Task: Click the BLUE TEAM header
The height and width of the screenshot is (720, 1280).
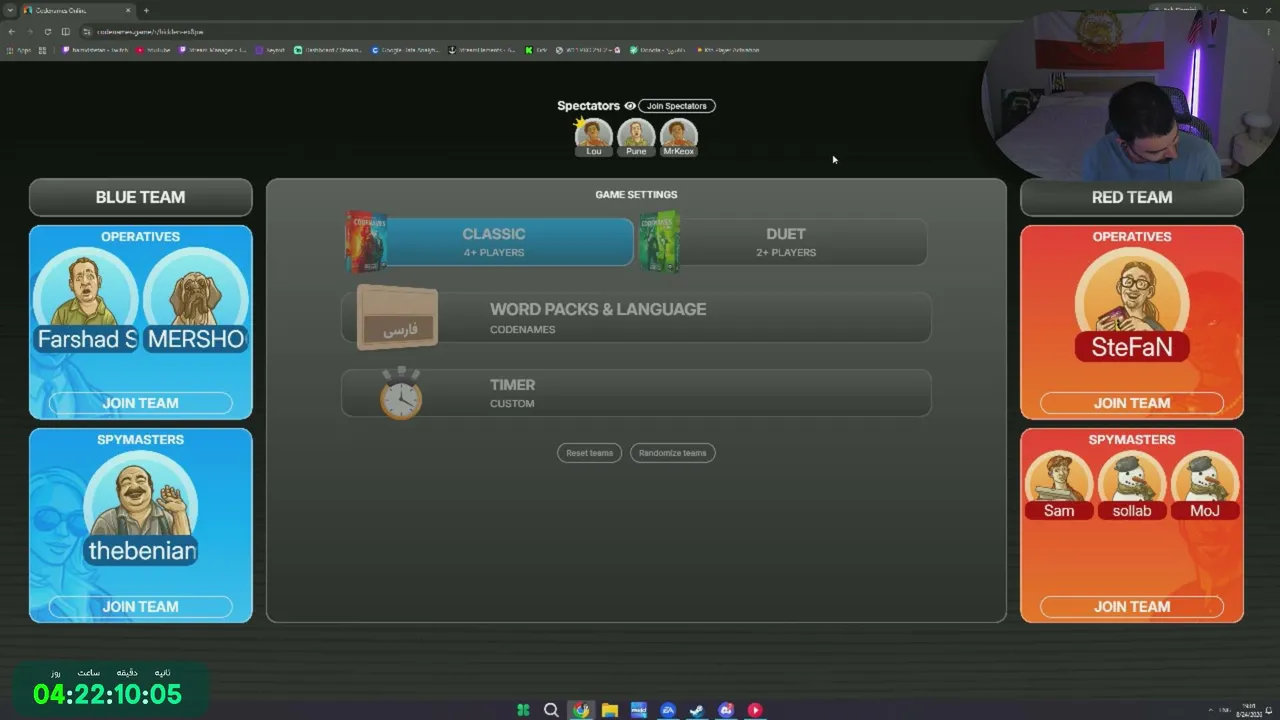Action: [140, 197]
